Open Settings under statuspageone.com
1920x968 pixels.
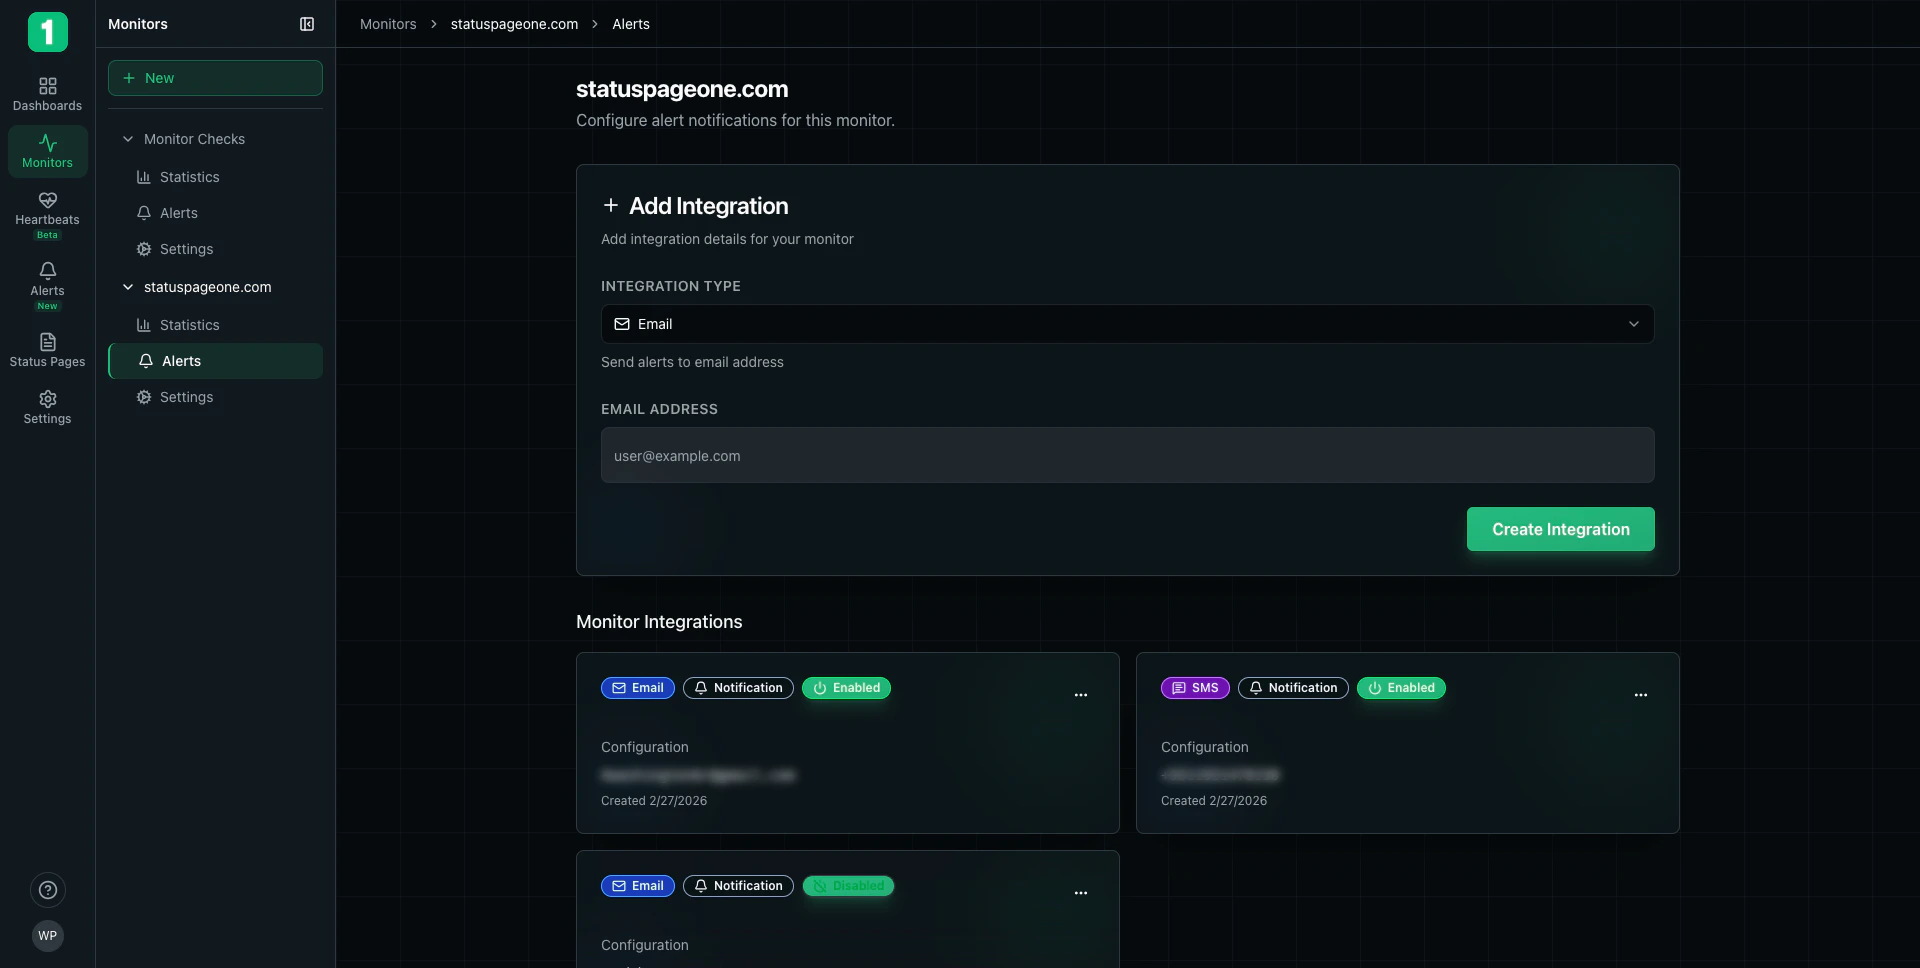coord(215,397)
